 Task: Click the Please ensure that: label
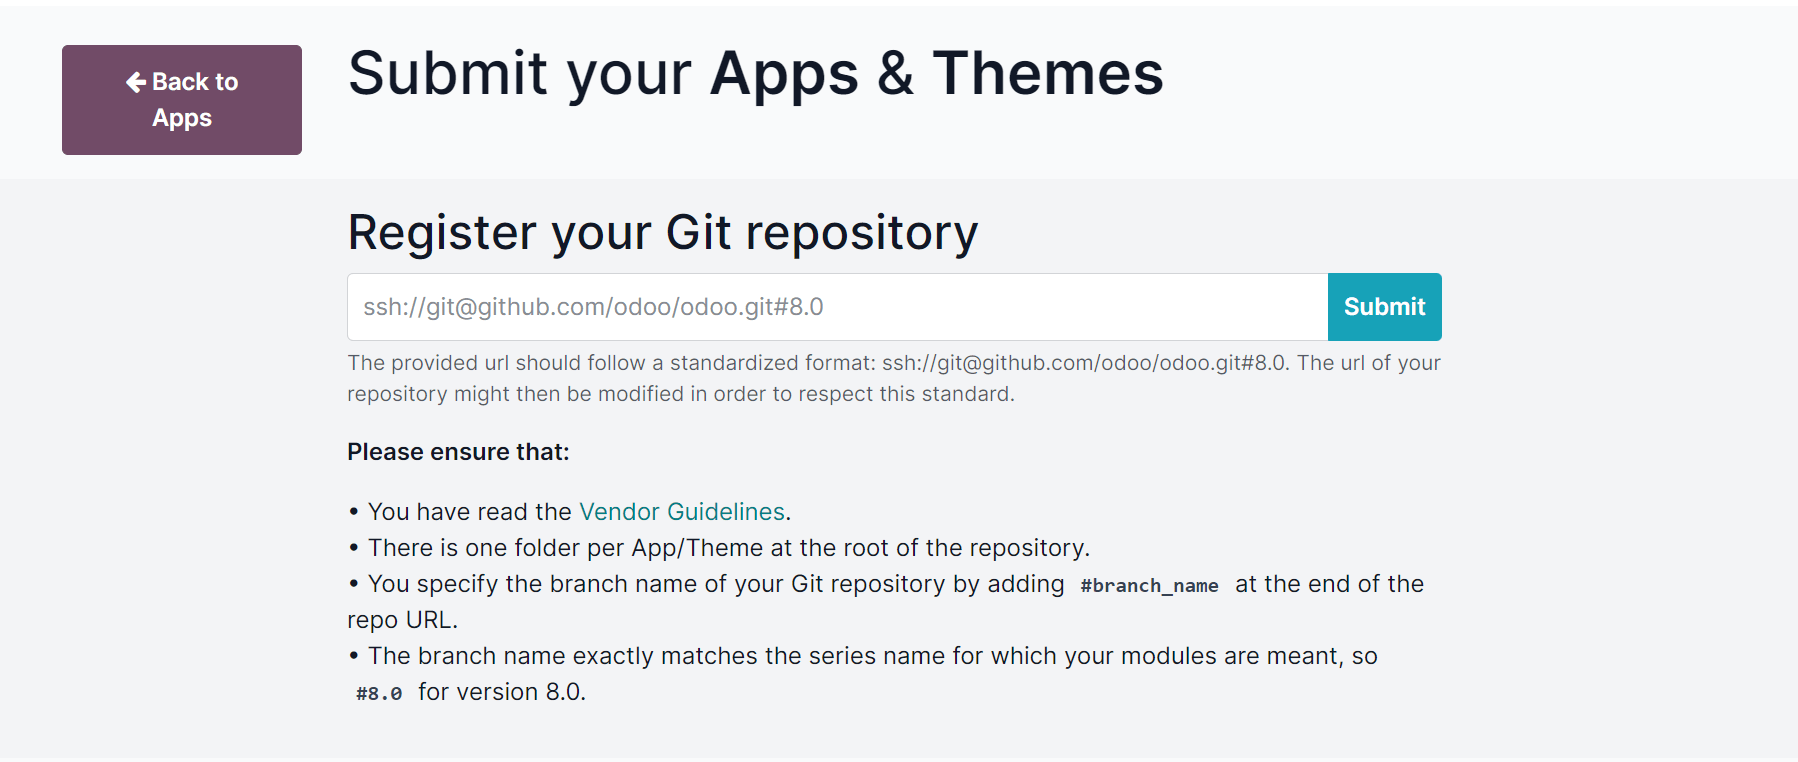tap(458, 452)
